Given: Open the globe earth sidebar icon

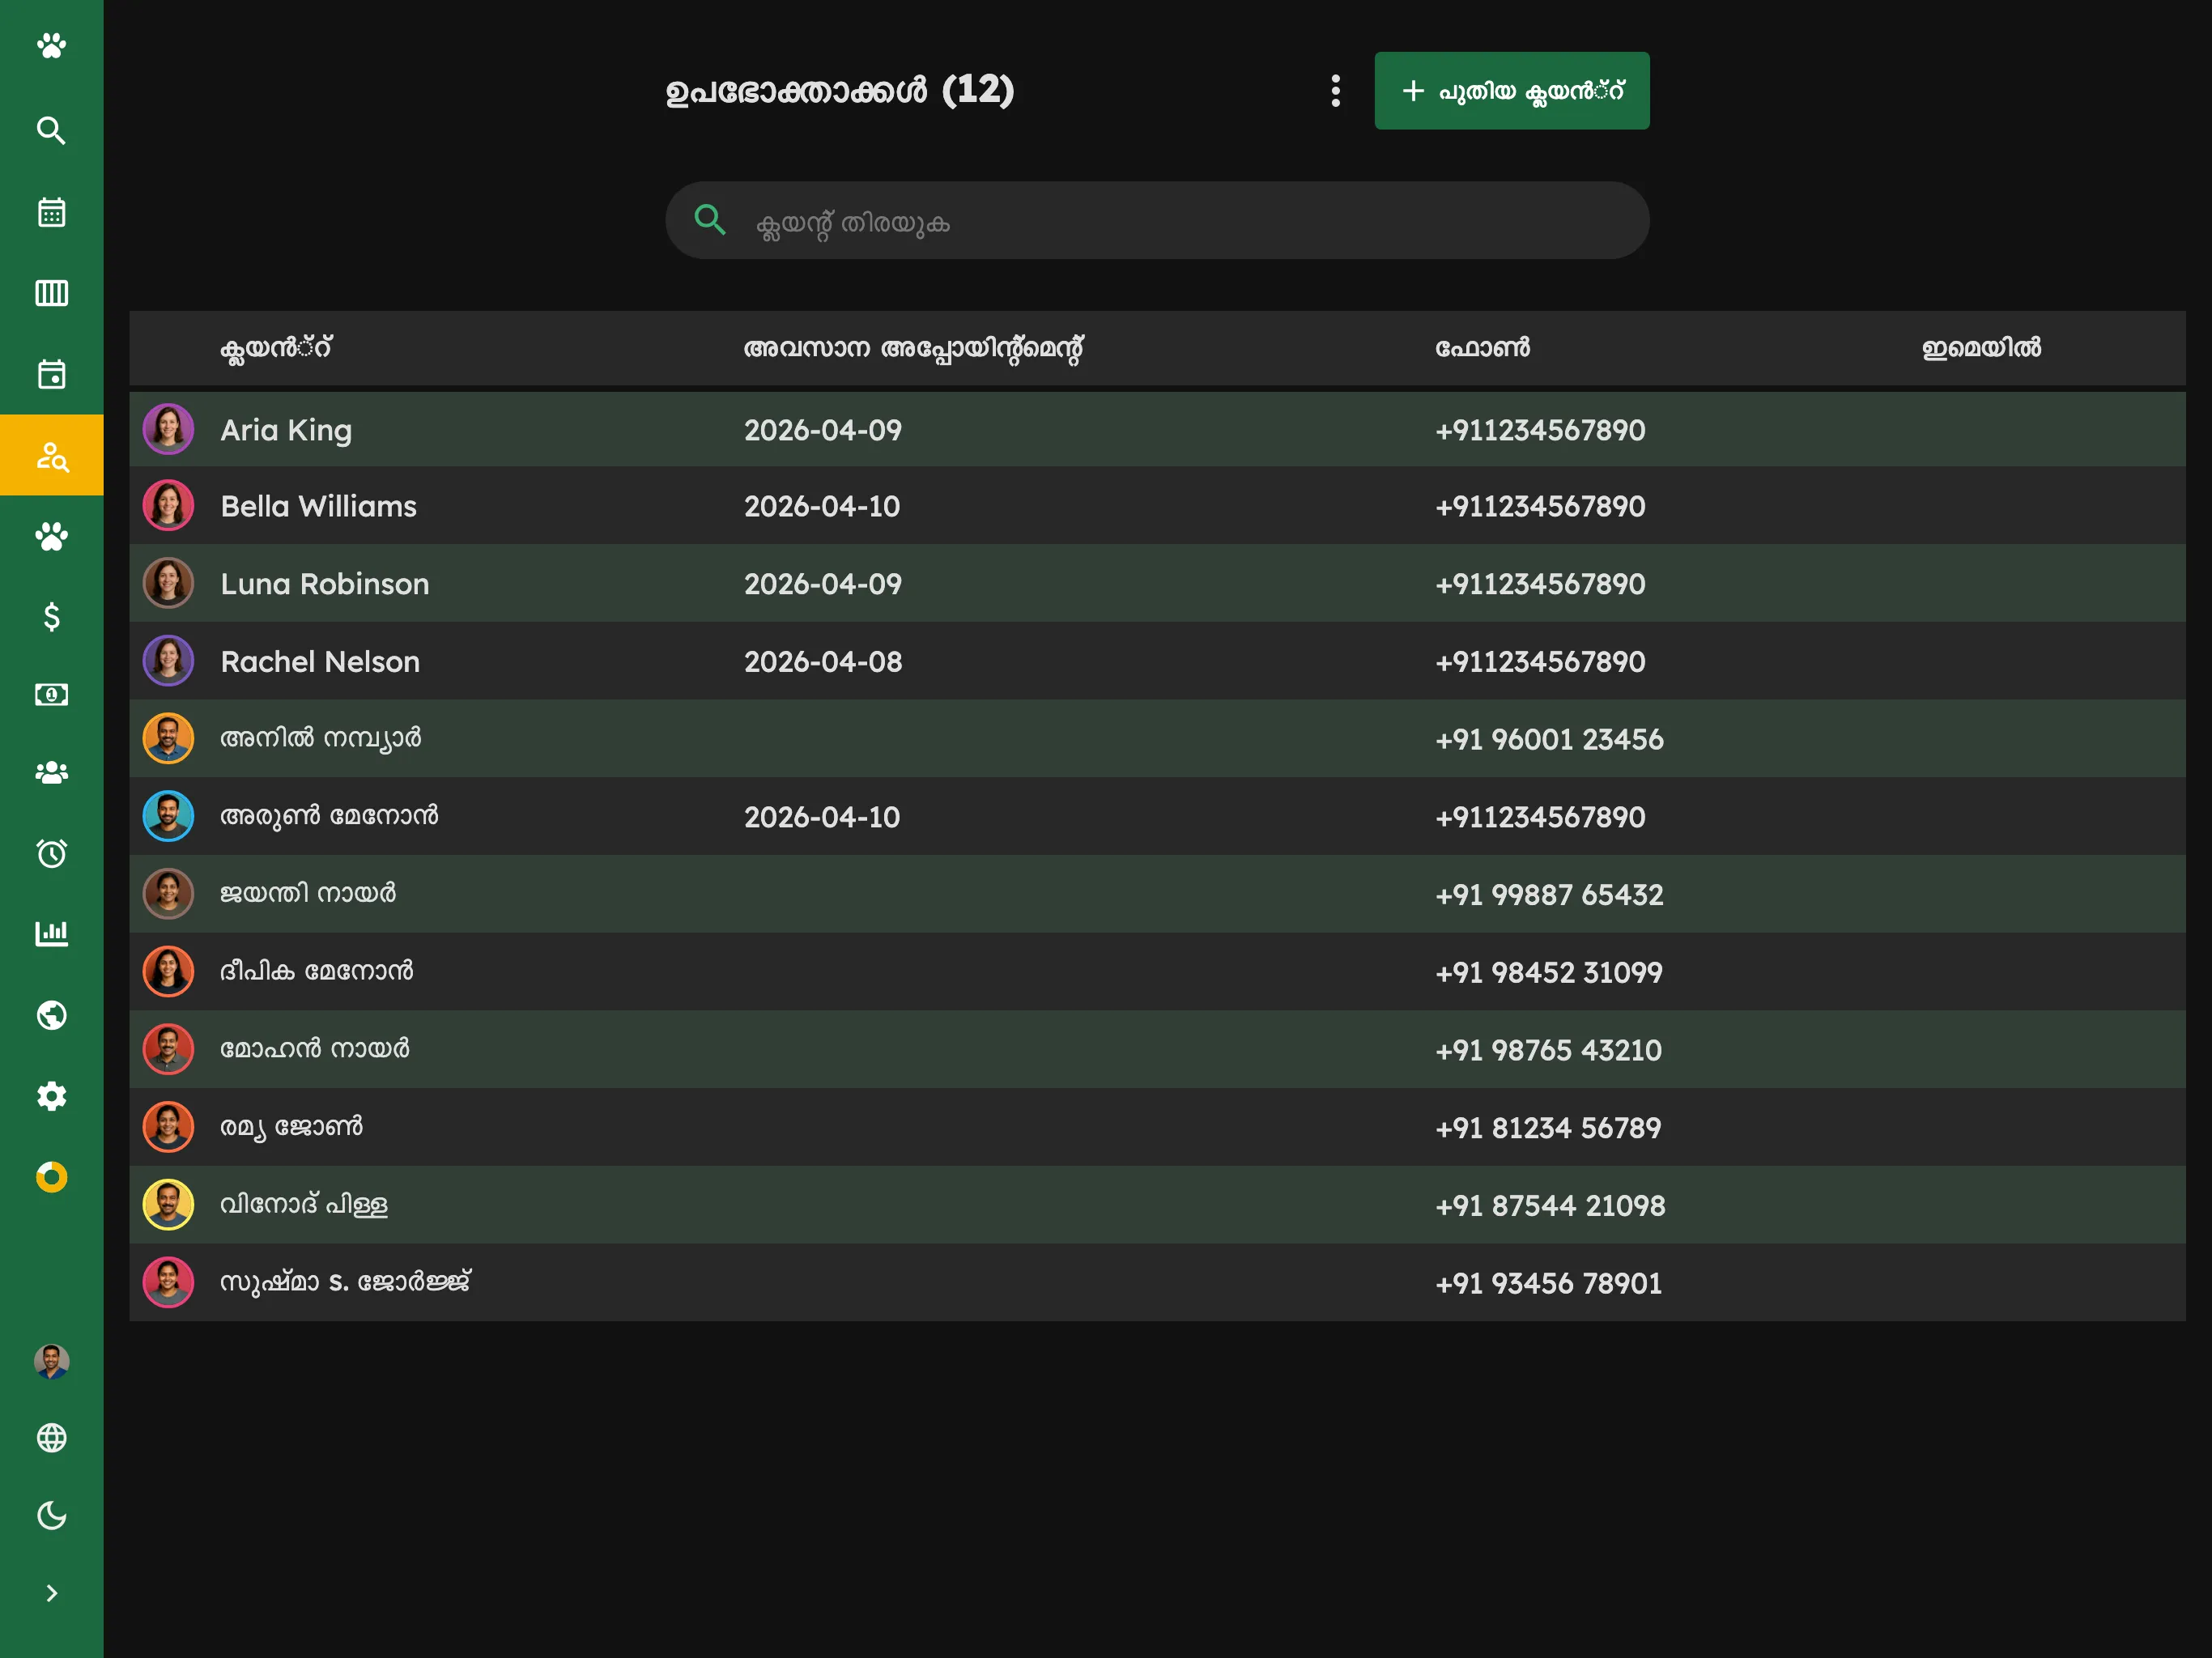Looking at the screenshot, I should [x=51, y=1015].
